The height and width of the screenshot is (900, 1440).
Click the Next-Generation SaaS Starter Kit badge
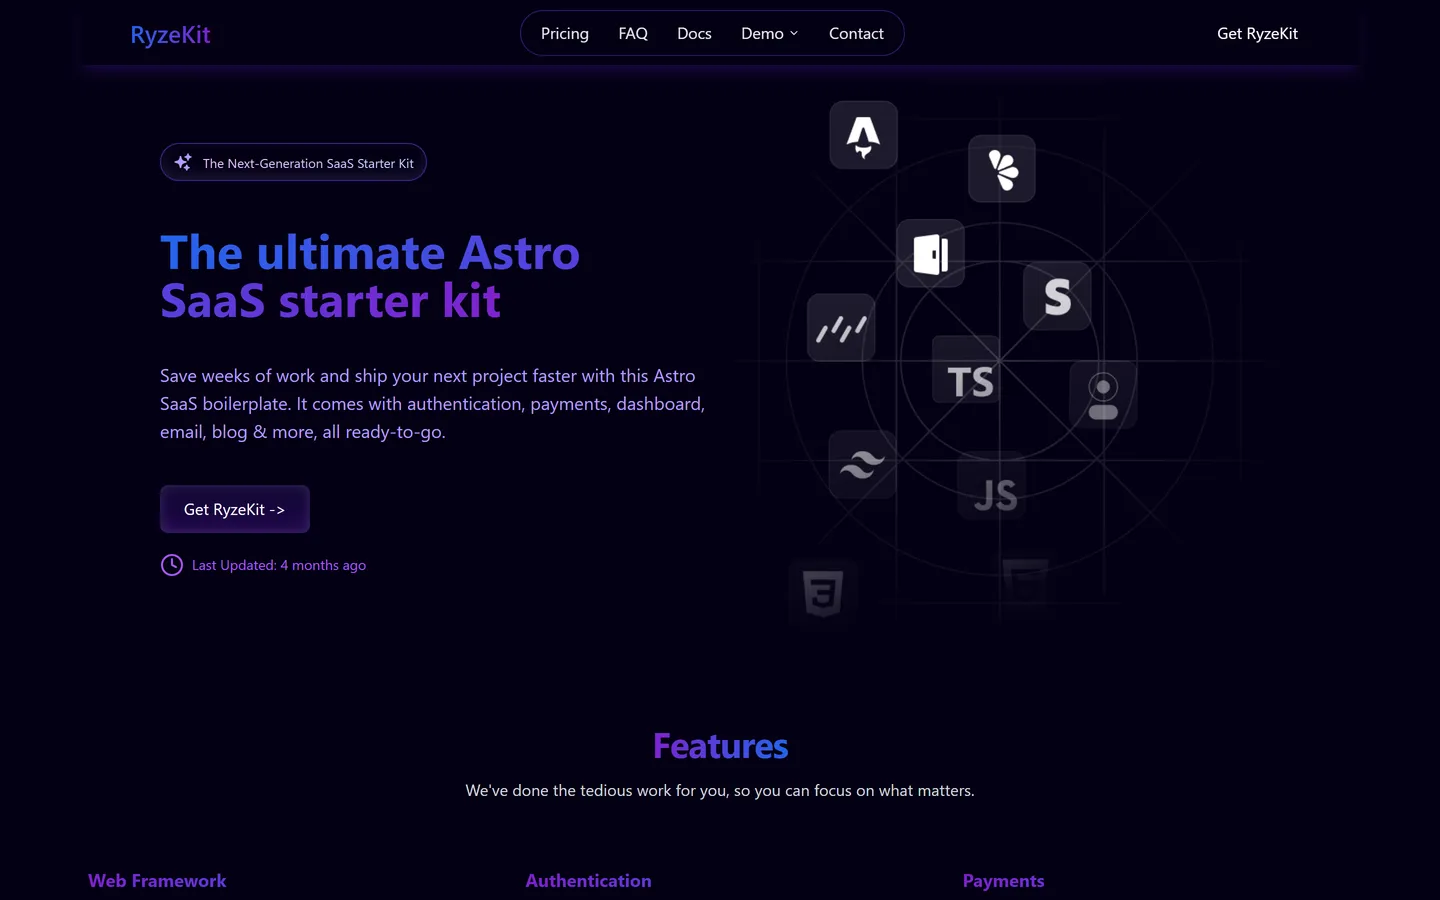[x=293, y=162]
